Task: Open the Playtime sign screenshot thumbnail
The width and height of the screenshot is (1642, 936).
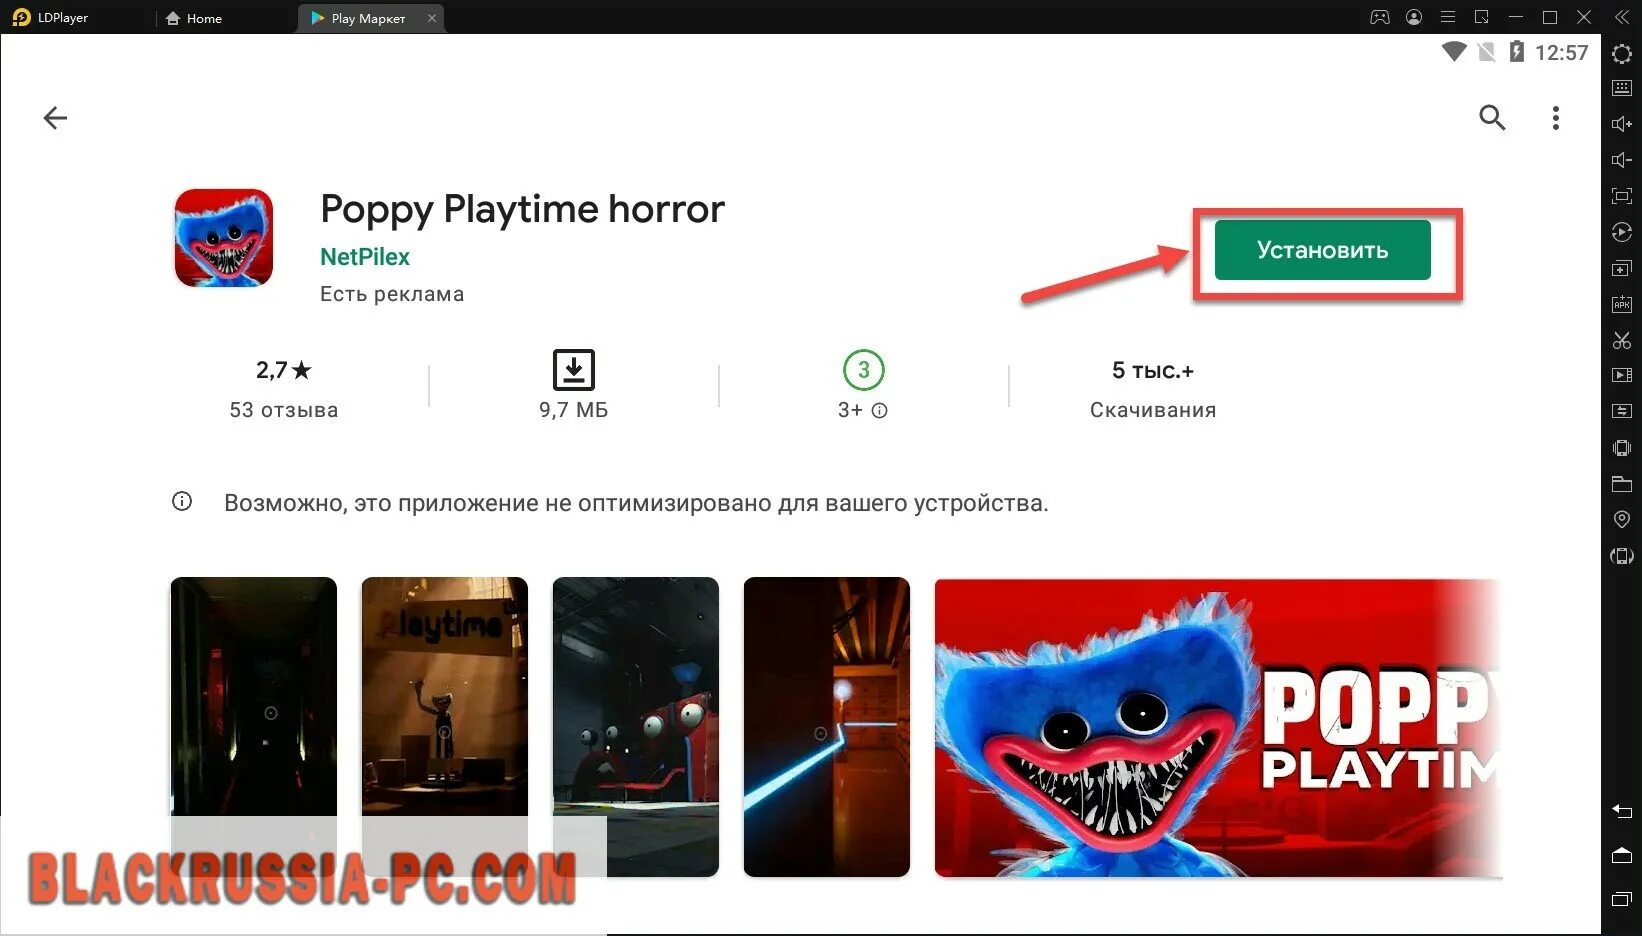Action: 445,726
